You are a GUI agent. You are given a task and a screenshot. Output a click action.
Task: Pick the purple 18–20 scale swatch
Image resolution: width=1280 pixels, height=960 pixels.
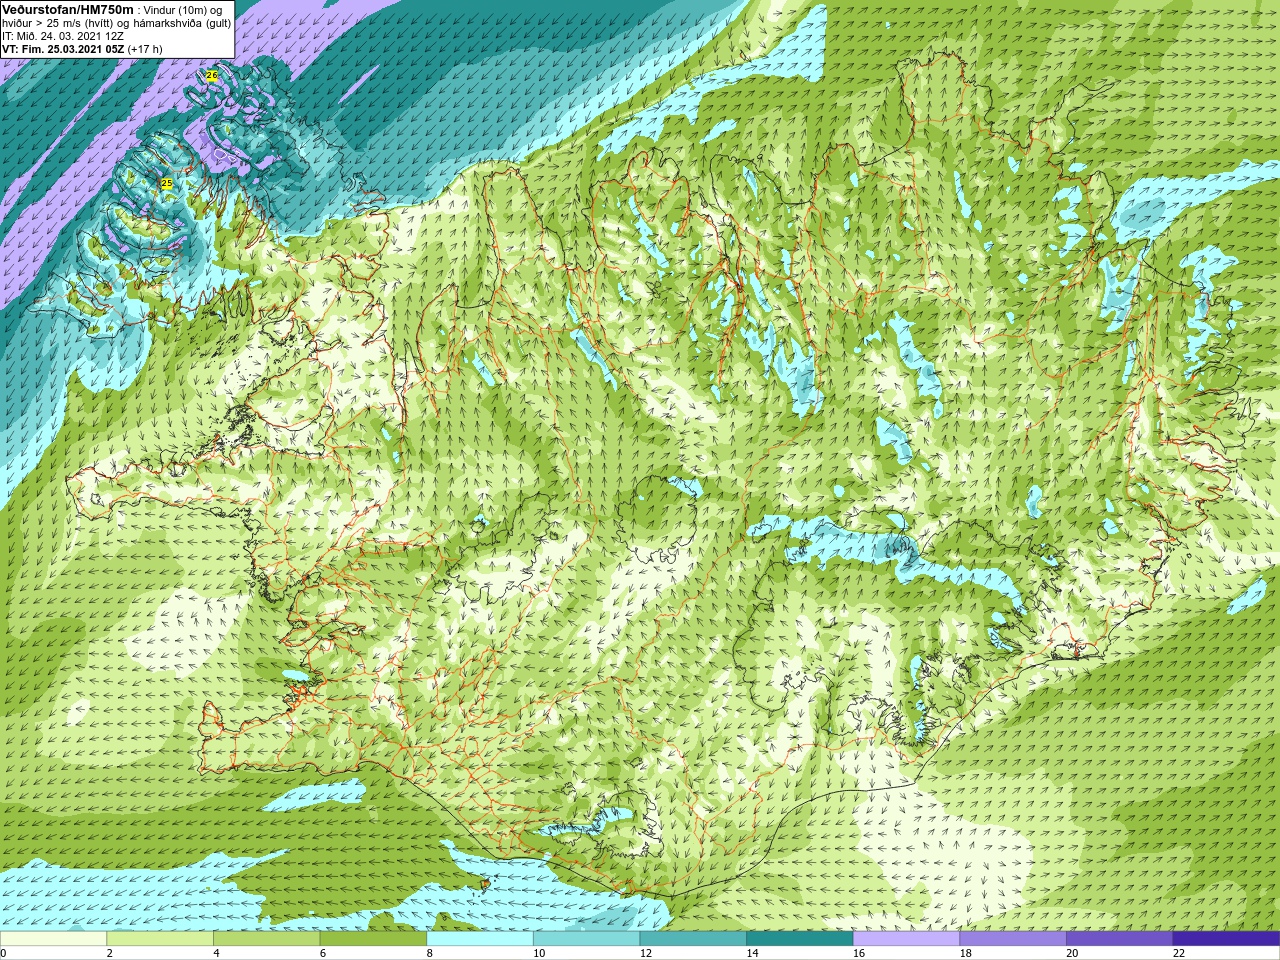tap(1013, 939)
